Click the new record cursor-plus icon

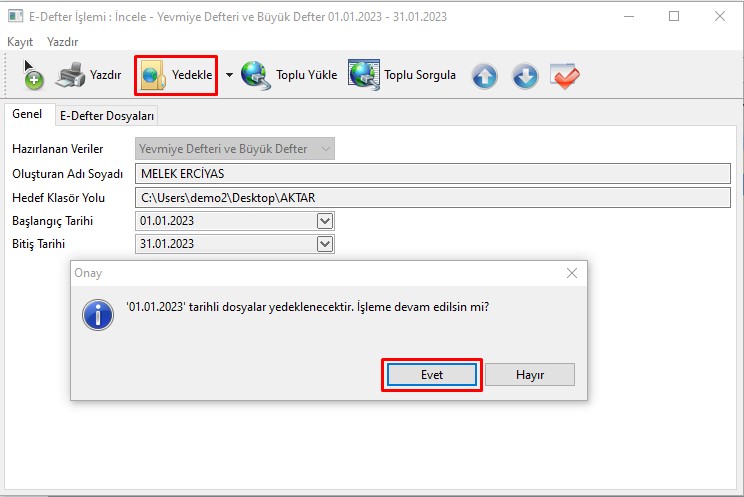[x=31, y=76]
